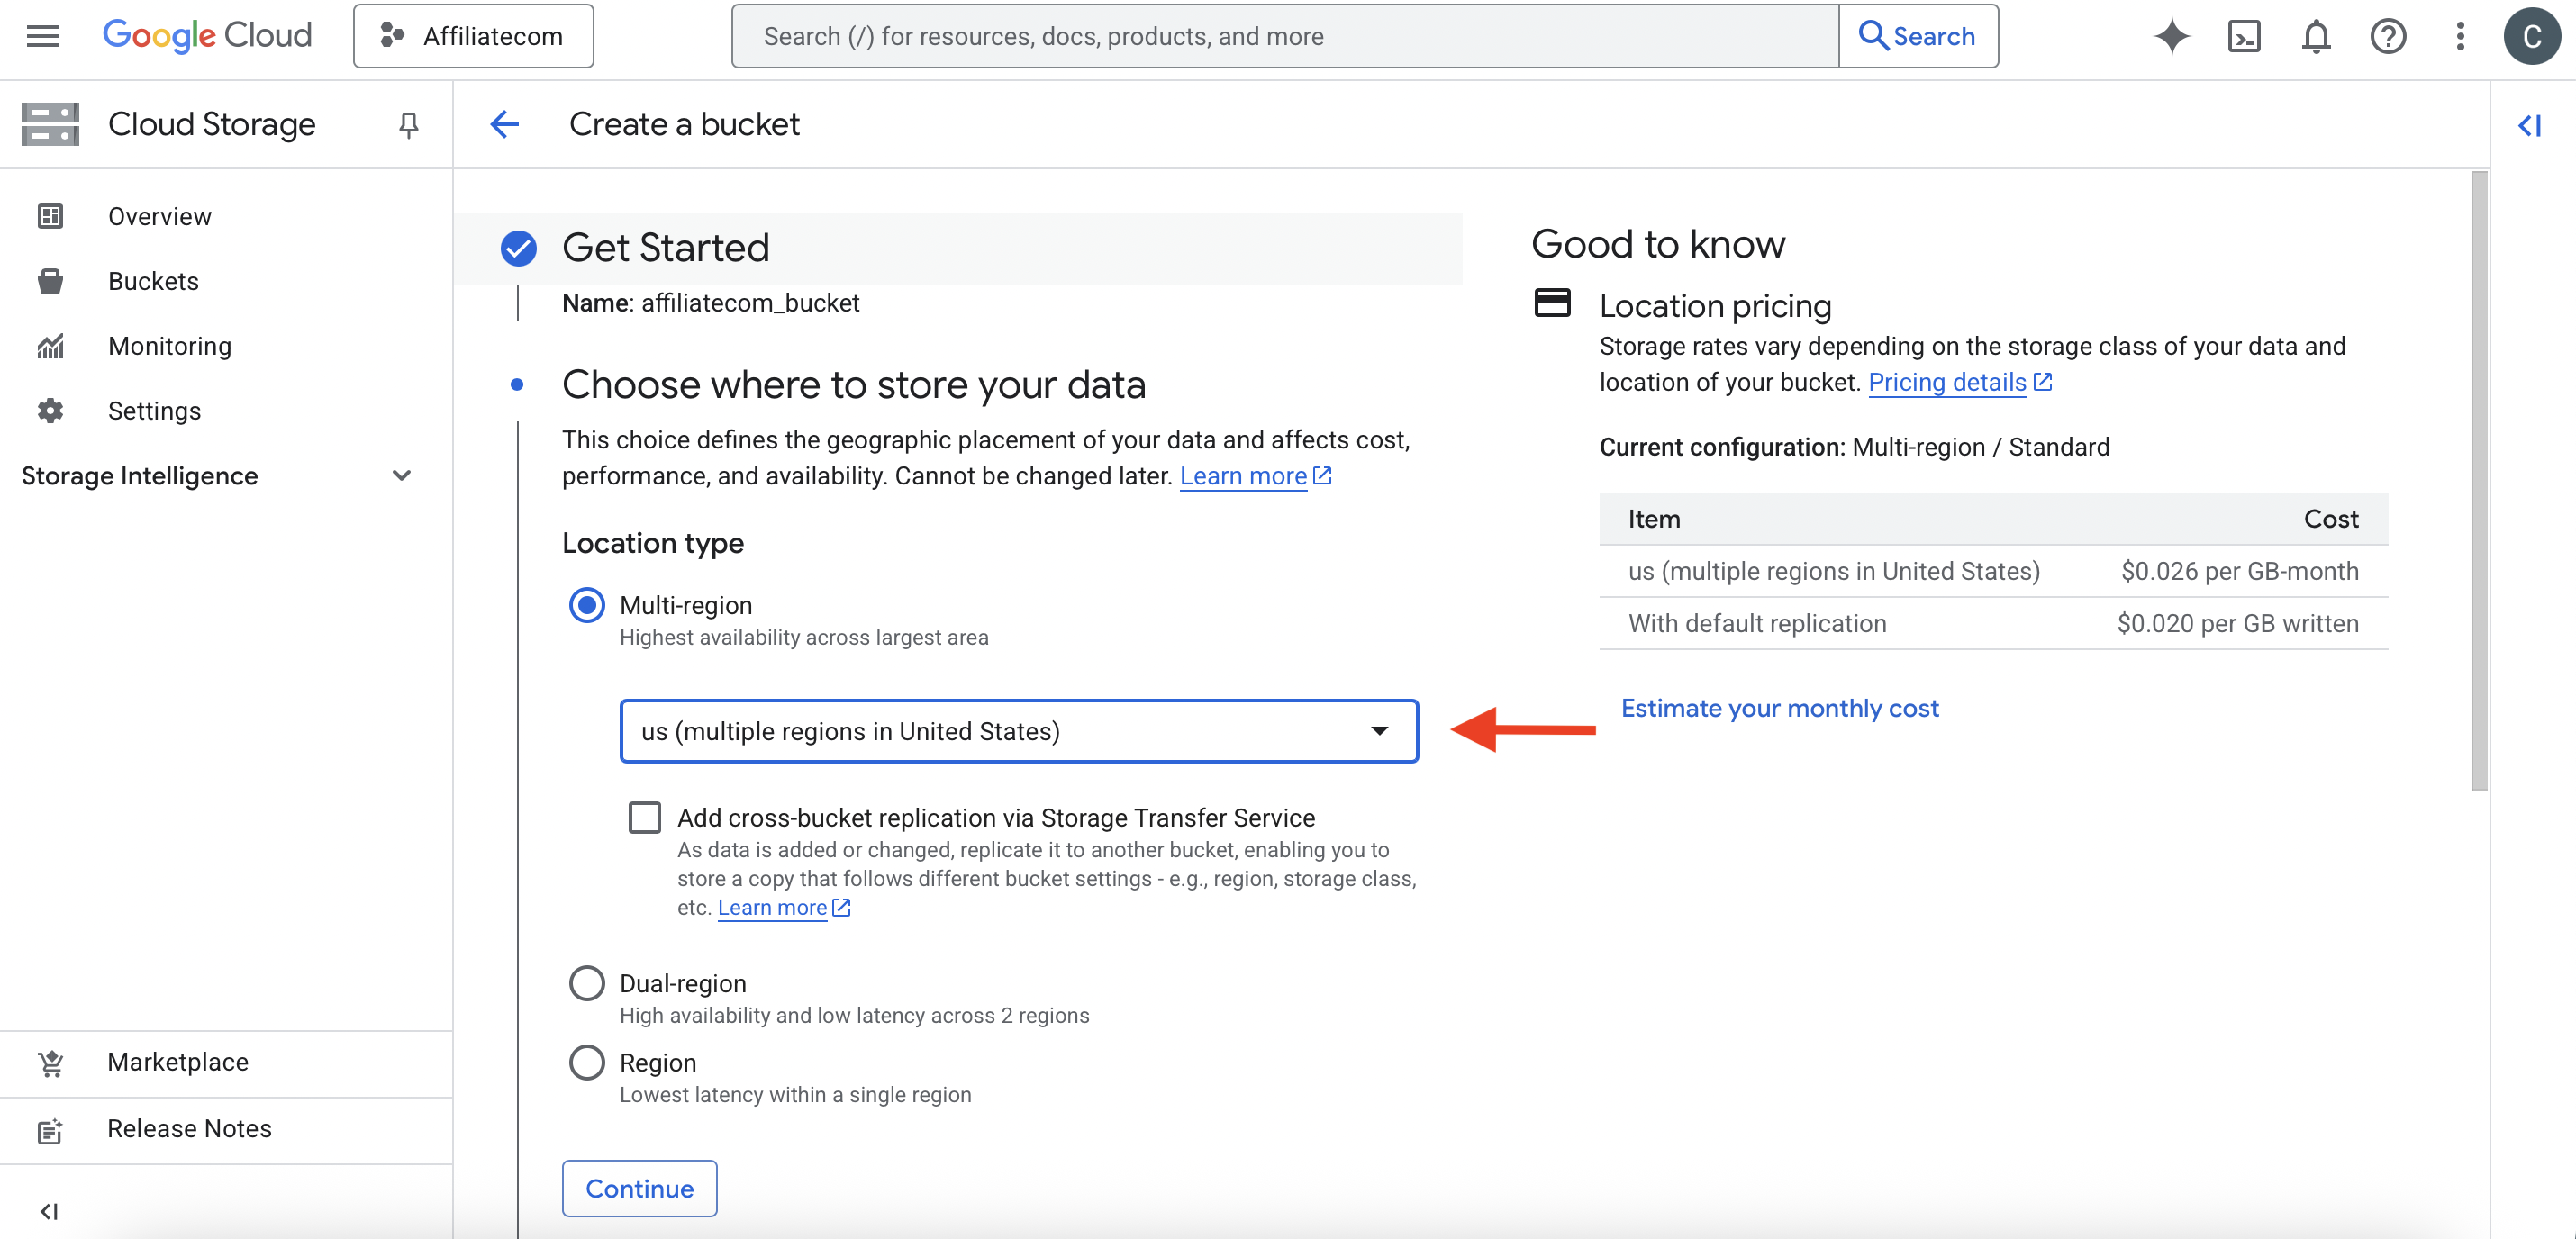Viewport: 2576px width, 1239px height.
Task: Open Overview in the sidebar
Action: pyautogui.click(x=160, y=216)
